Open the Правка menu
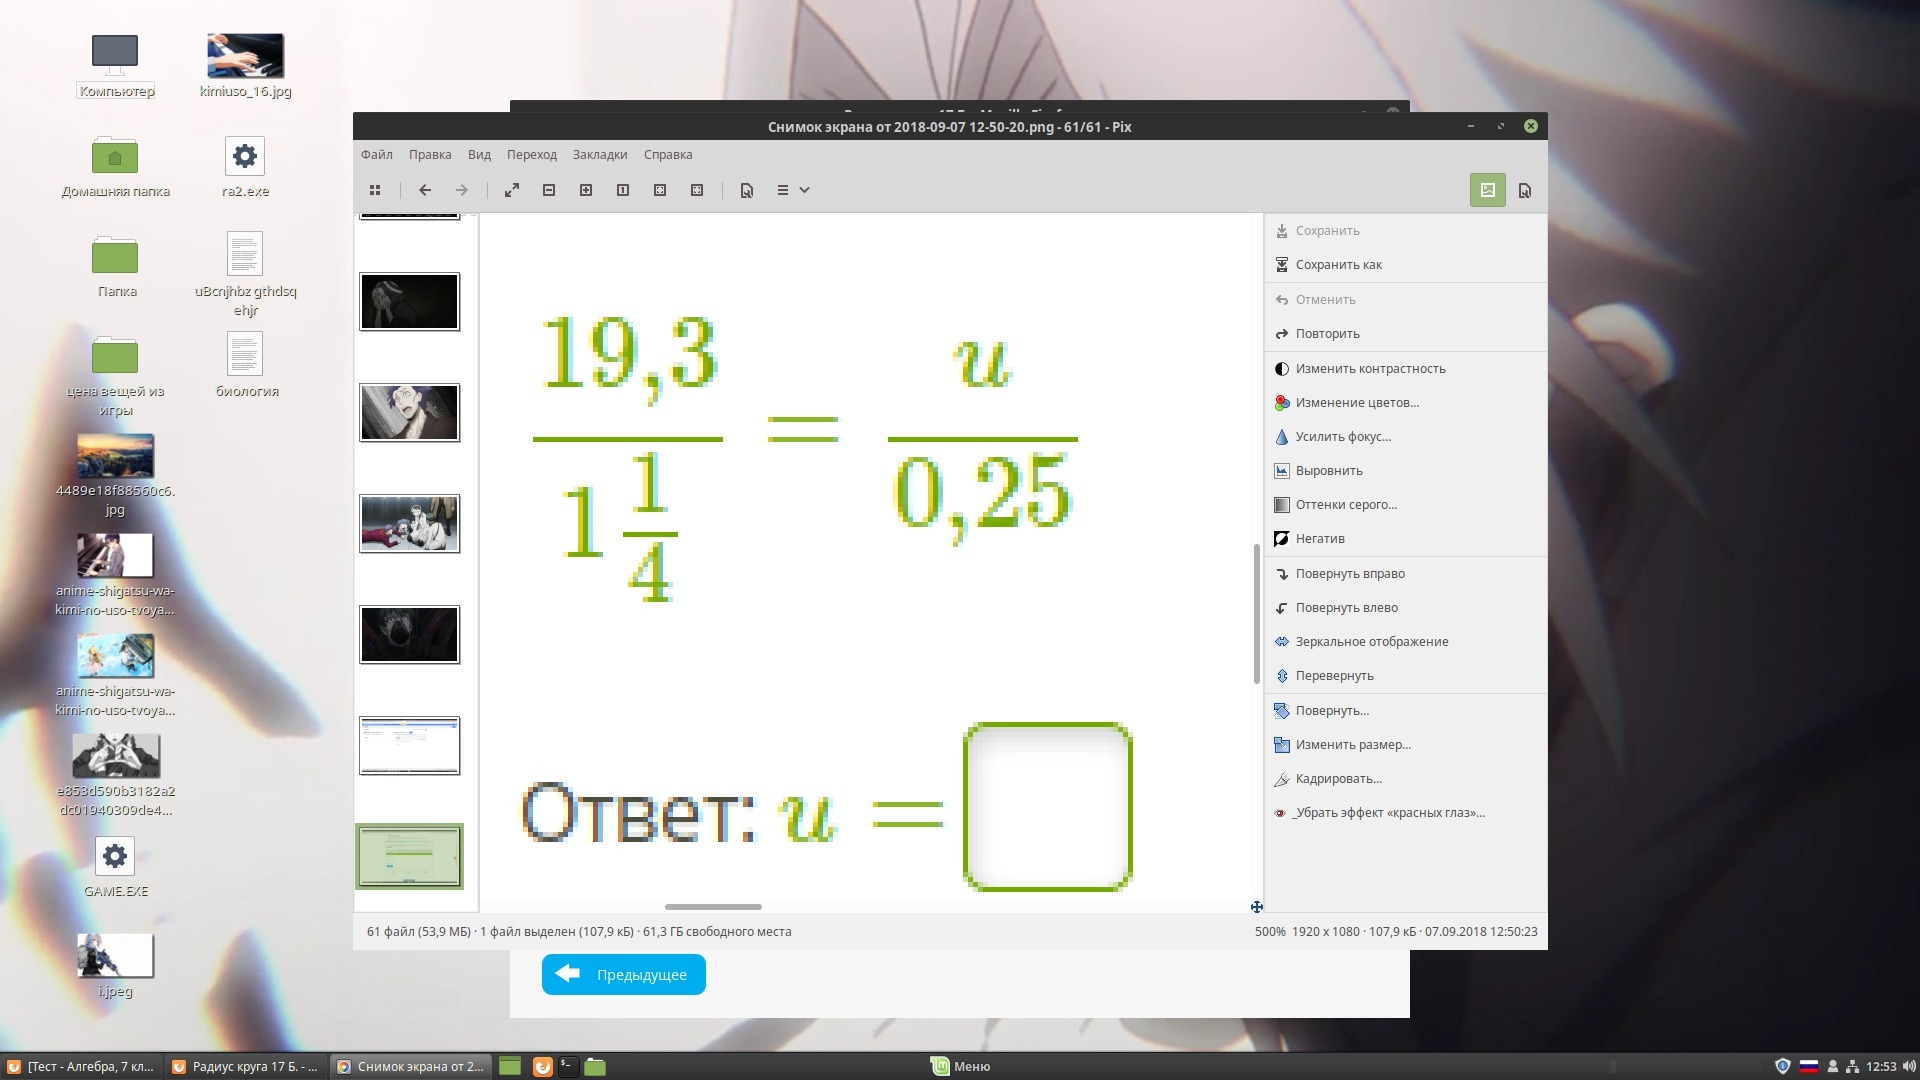The width and height of the screenshot is (1920, 1080). tap(430, 155)
